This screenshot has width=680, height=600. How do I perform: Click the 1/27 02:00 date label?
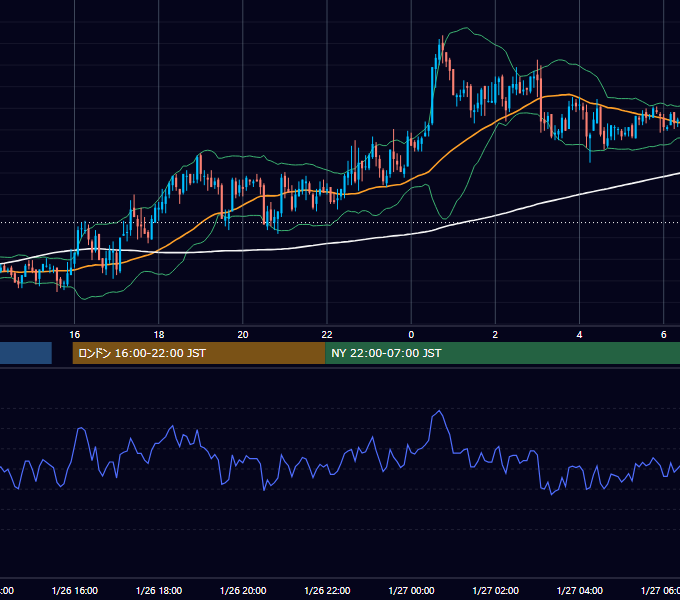[495, 591]
